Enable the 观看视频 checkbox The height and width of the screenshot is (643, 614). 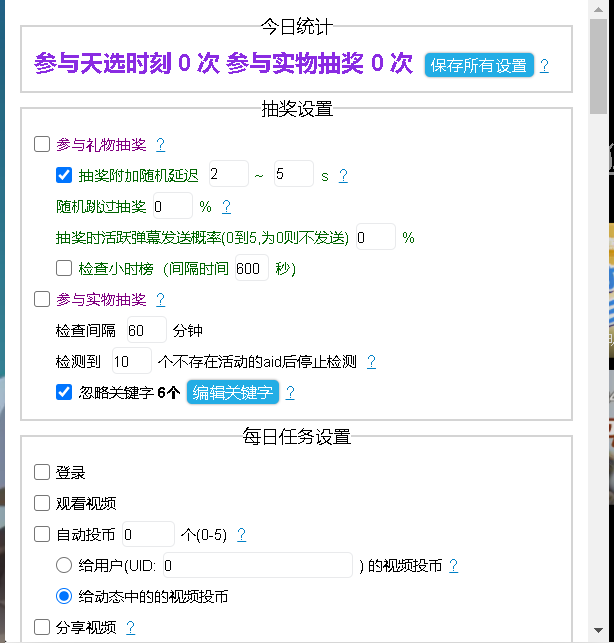click(42, 503)
